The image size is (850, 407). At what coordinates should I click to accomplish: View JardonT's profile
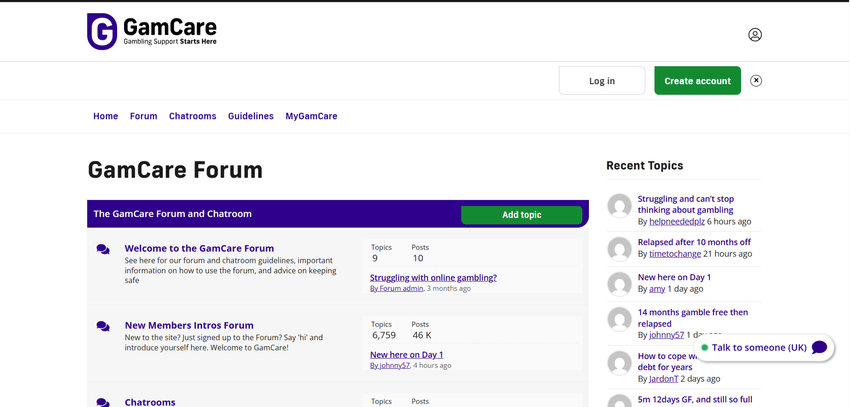664,379
